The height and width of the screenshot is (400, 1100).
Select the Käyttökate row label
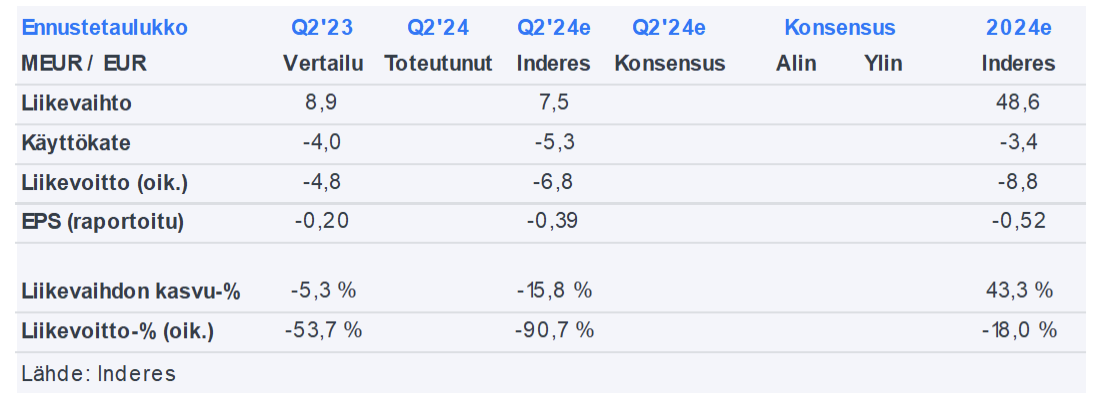point(76,143)
